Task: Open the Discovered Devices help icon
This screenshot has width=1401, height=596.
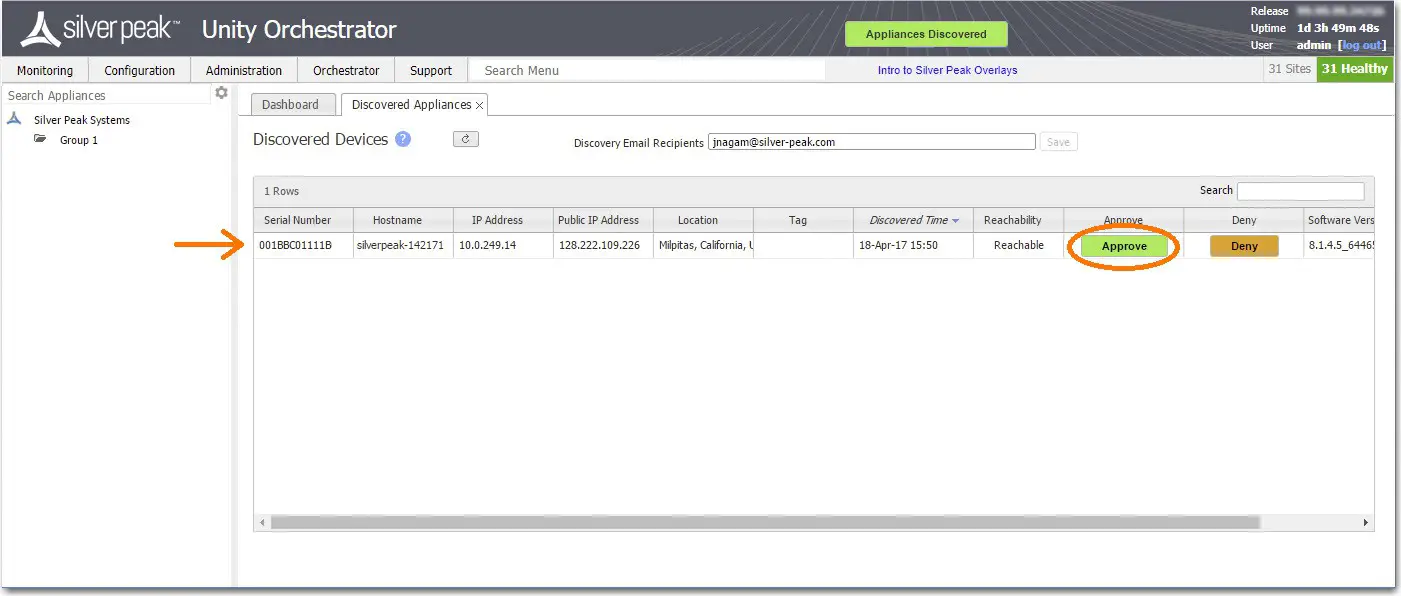Action: tap(403, 139)
